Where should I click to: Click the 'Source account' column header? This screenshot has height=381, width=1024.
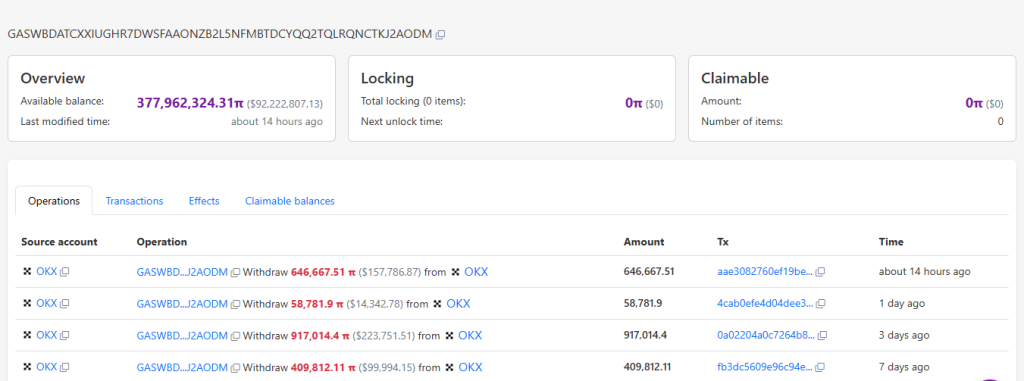(x=59, y=242)
